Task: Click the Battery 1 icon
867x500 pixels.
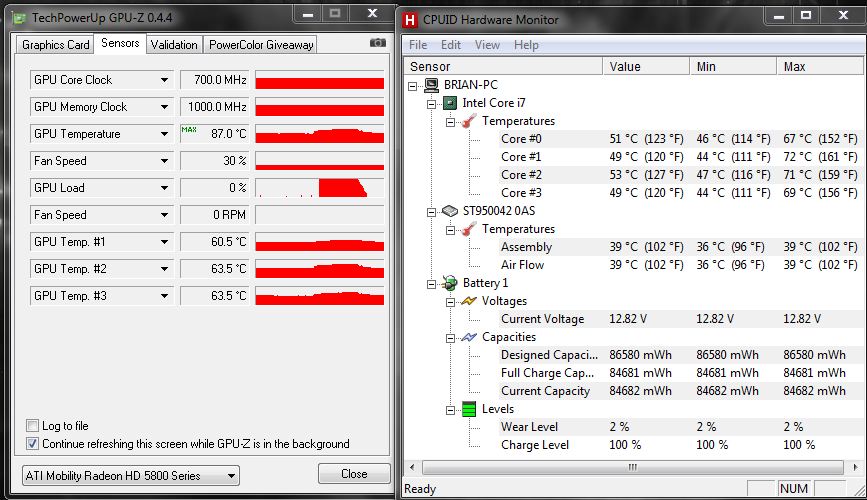Action: coord(450,283)
